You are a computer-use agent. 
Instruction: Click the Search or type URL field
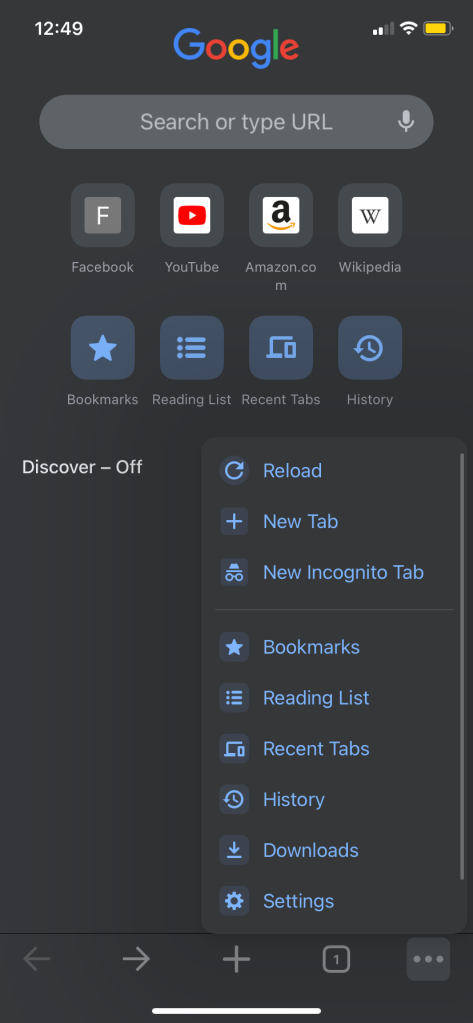tap(236, 122)
